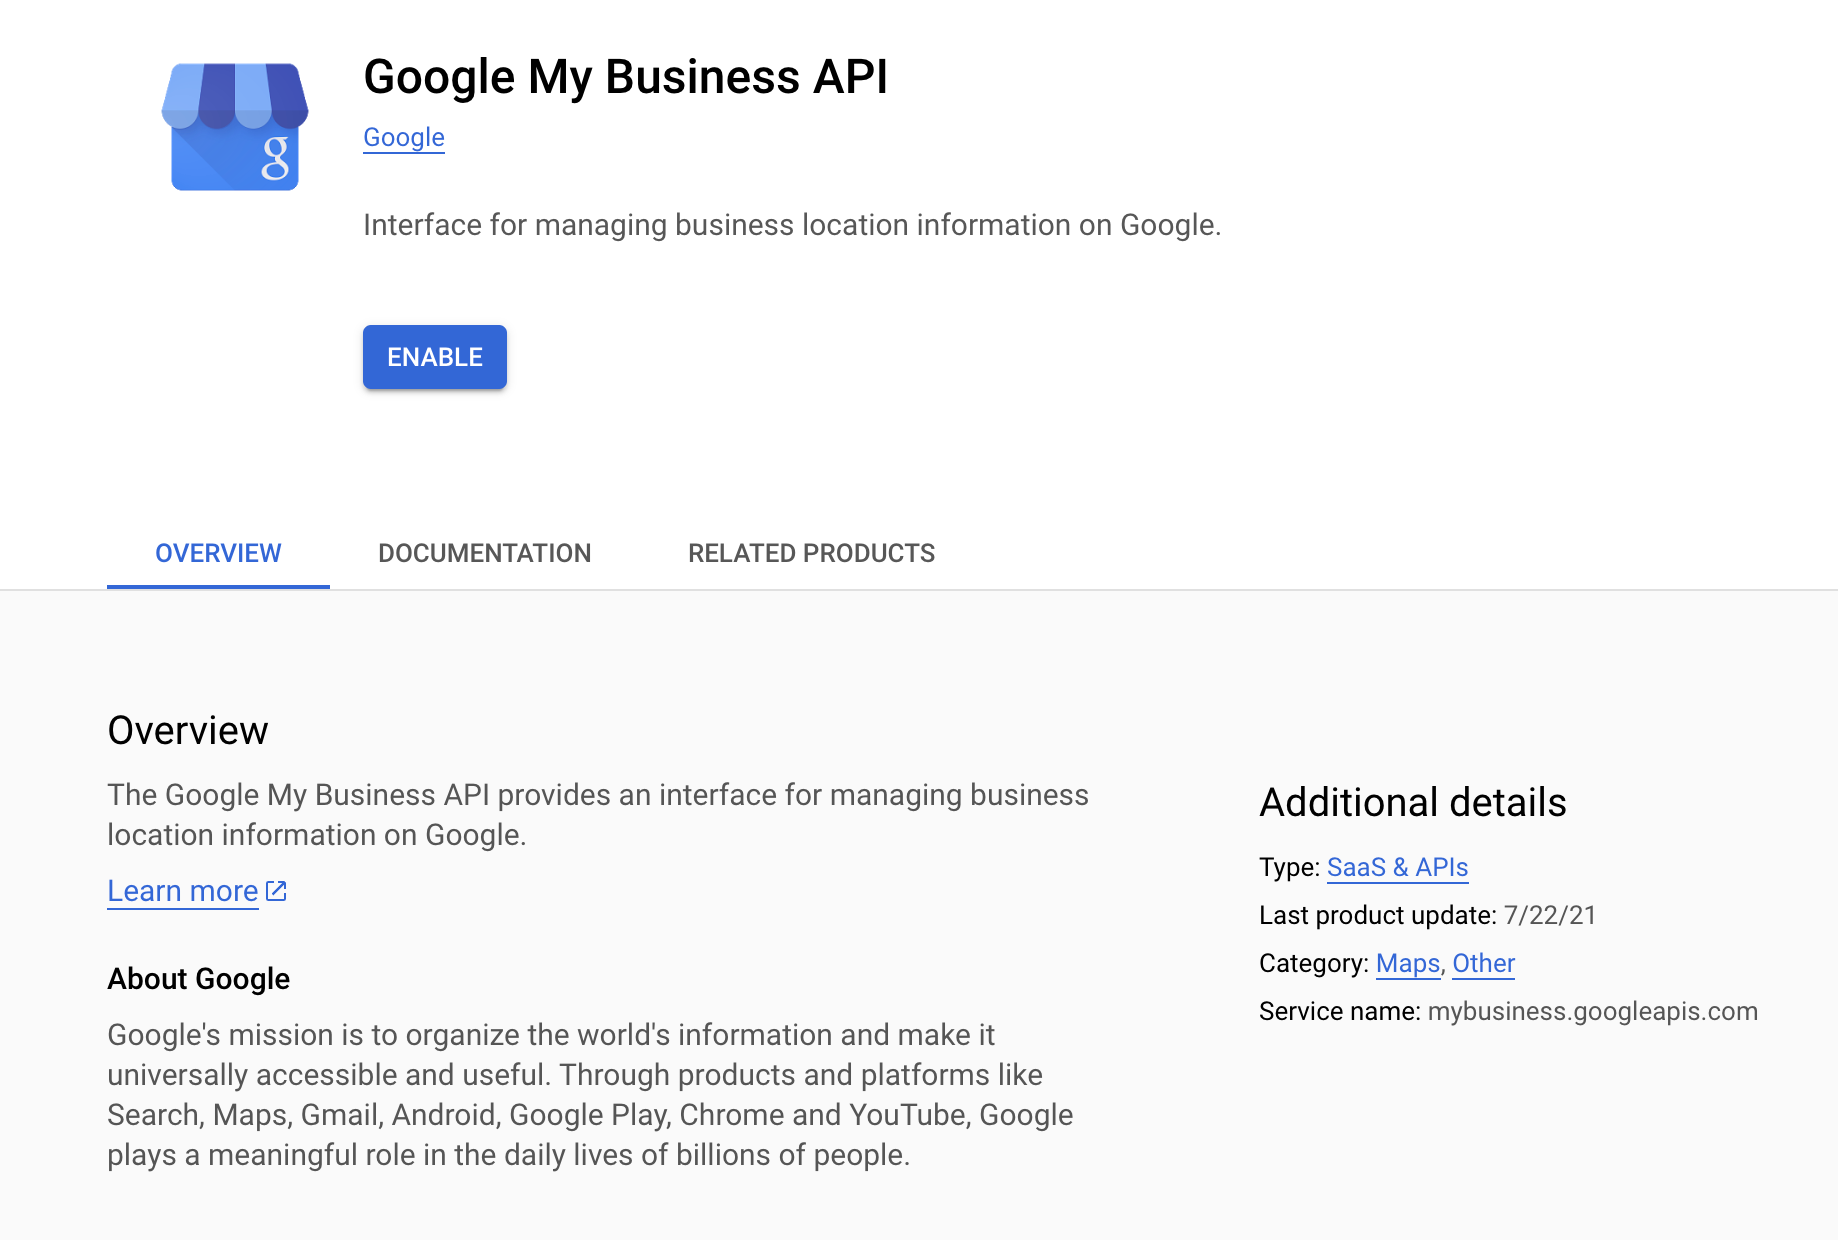Open the SaaS & APIs type link
This screenshot has height=1240, width=1838.
tap(1397, 867)
